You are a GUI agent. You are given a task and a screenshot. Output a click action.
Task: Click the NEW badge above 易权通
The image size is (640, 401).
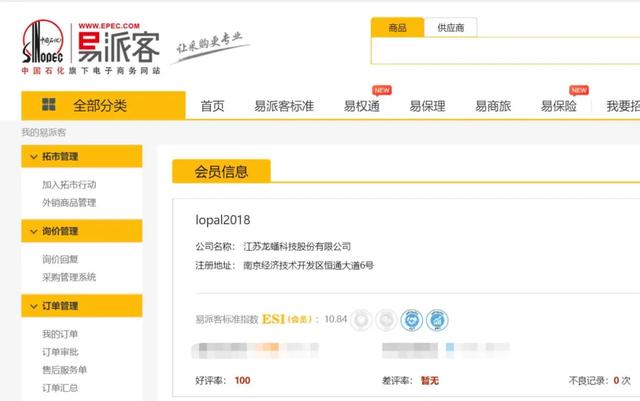click(x=382, y=90)
